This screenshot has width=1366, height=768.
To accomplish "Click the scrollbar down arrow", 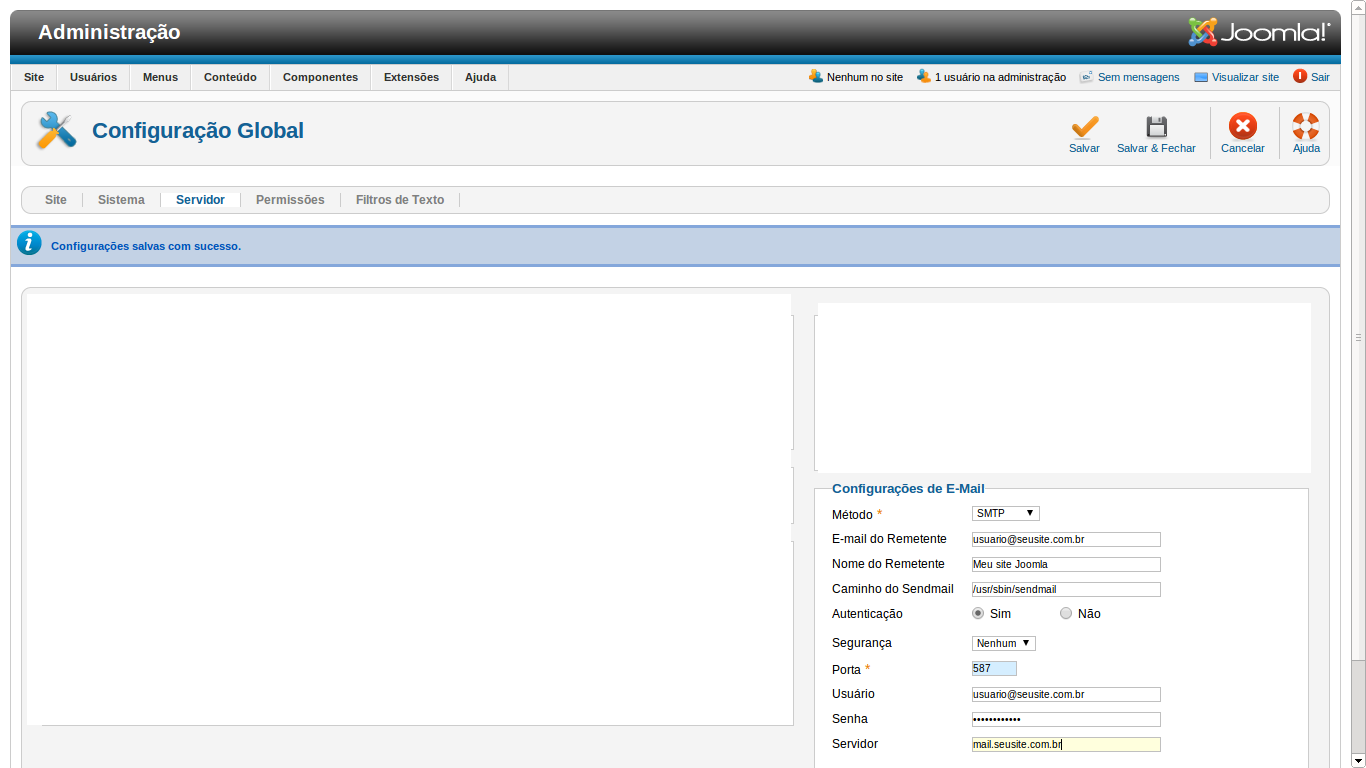I will [1358, 761].
